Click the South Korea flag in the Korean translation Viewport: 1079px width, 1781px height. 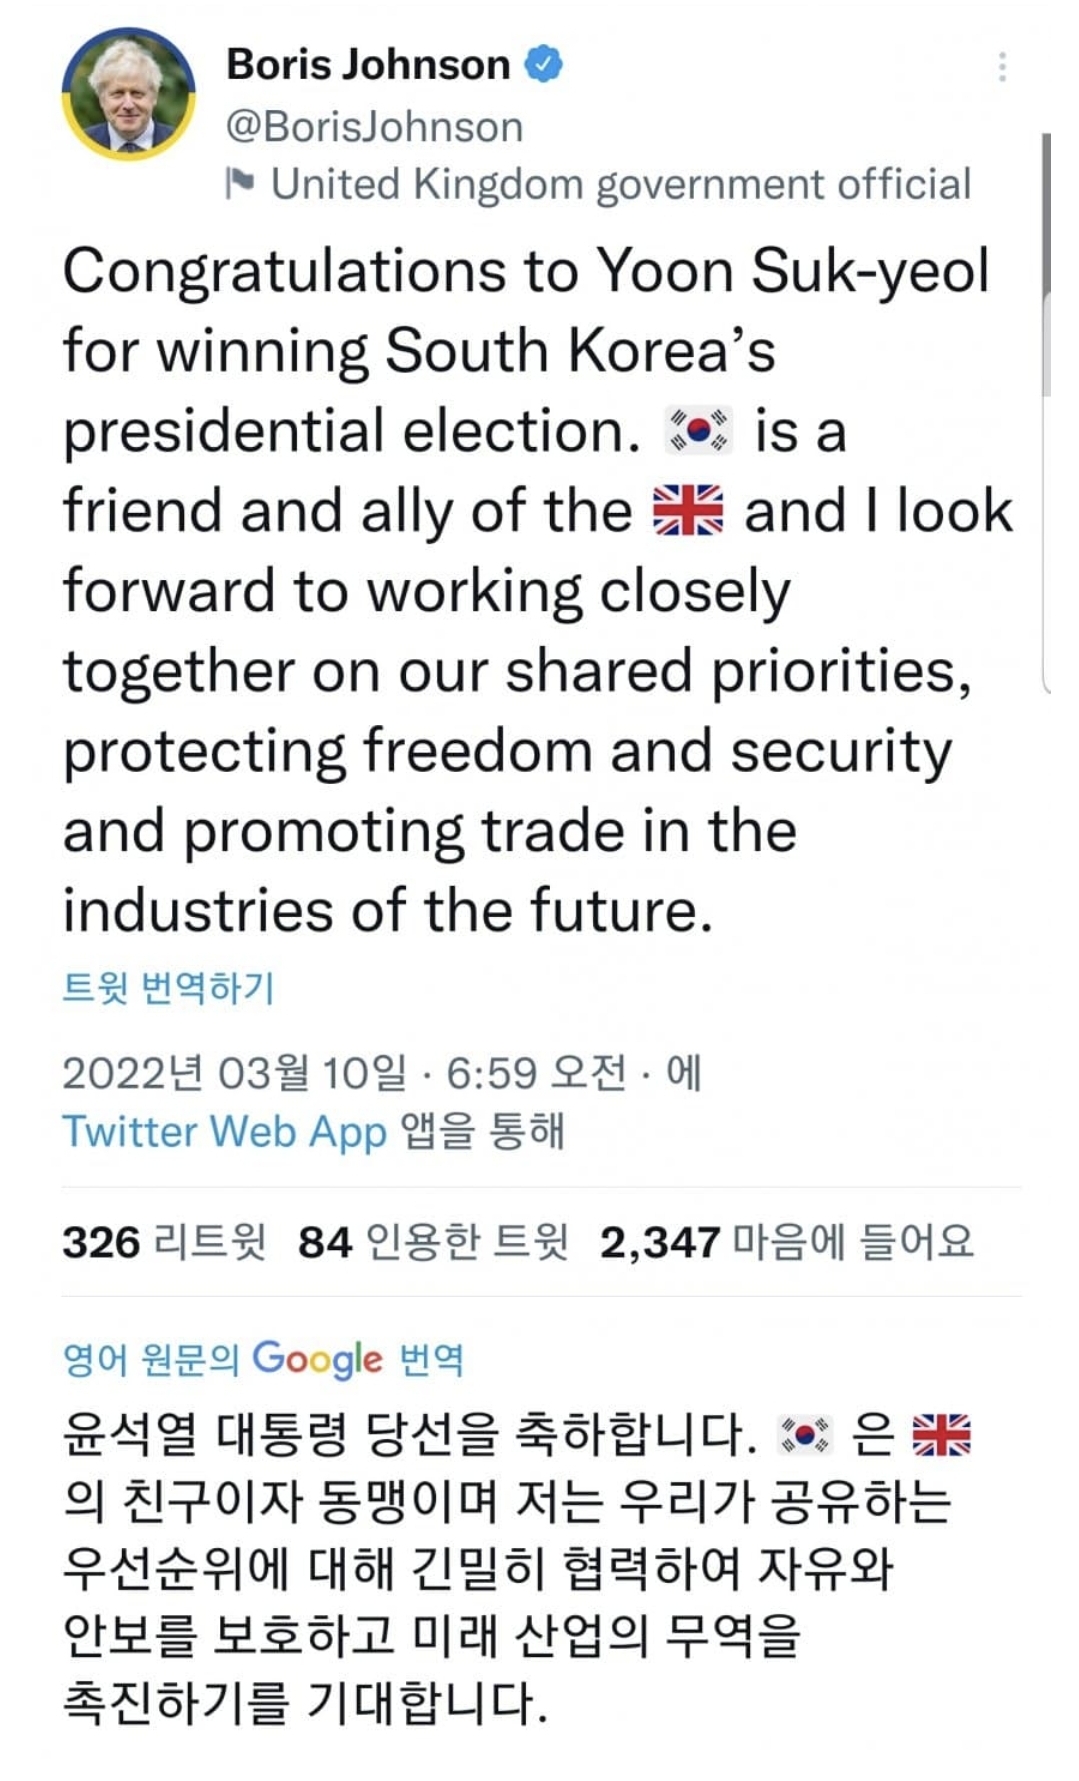pos(805,1435)
